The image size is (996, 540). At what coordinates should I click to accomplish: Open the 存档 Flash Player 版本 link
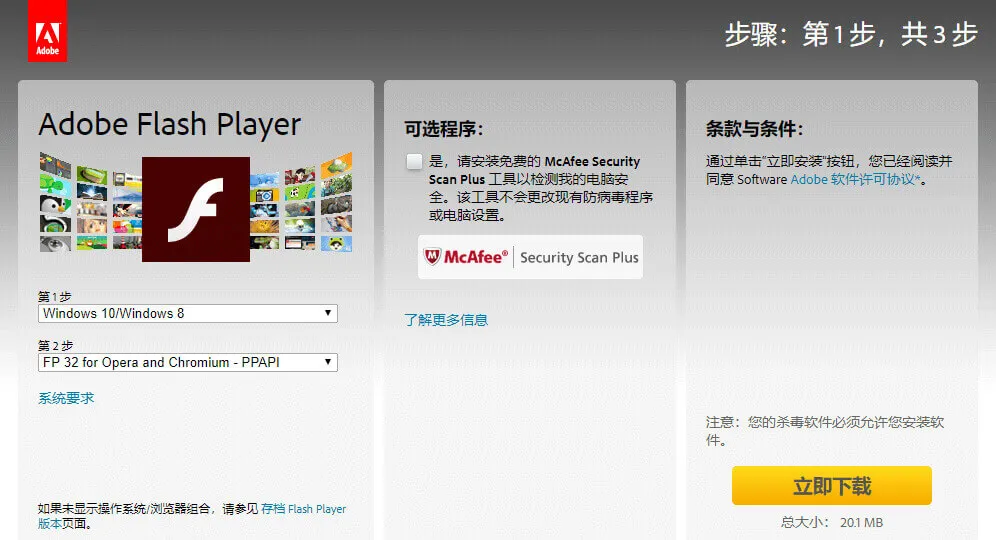point(304,509)
